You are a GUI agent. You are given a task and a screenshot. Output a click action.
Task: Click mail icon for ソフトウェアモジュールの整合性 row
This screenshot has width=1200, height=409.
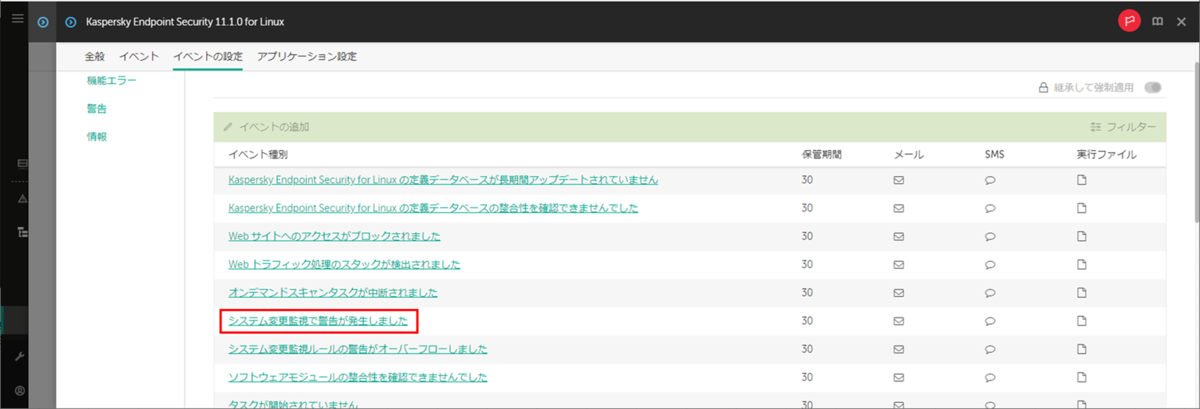[x=898, y=377]
